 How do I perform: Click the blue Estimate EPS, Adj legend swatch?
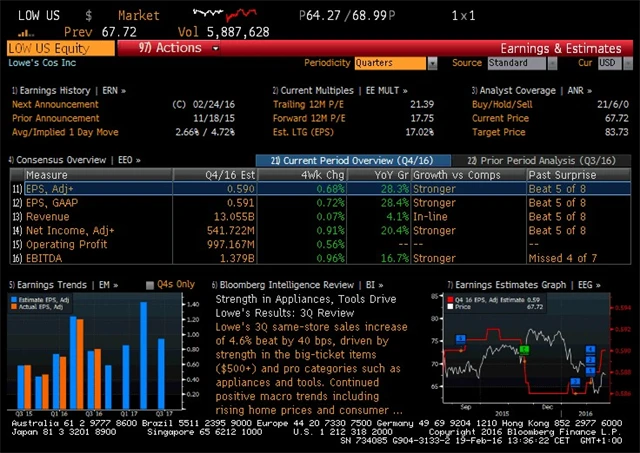coord(14,300)
